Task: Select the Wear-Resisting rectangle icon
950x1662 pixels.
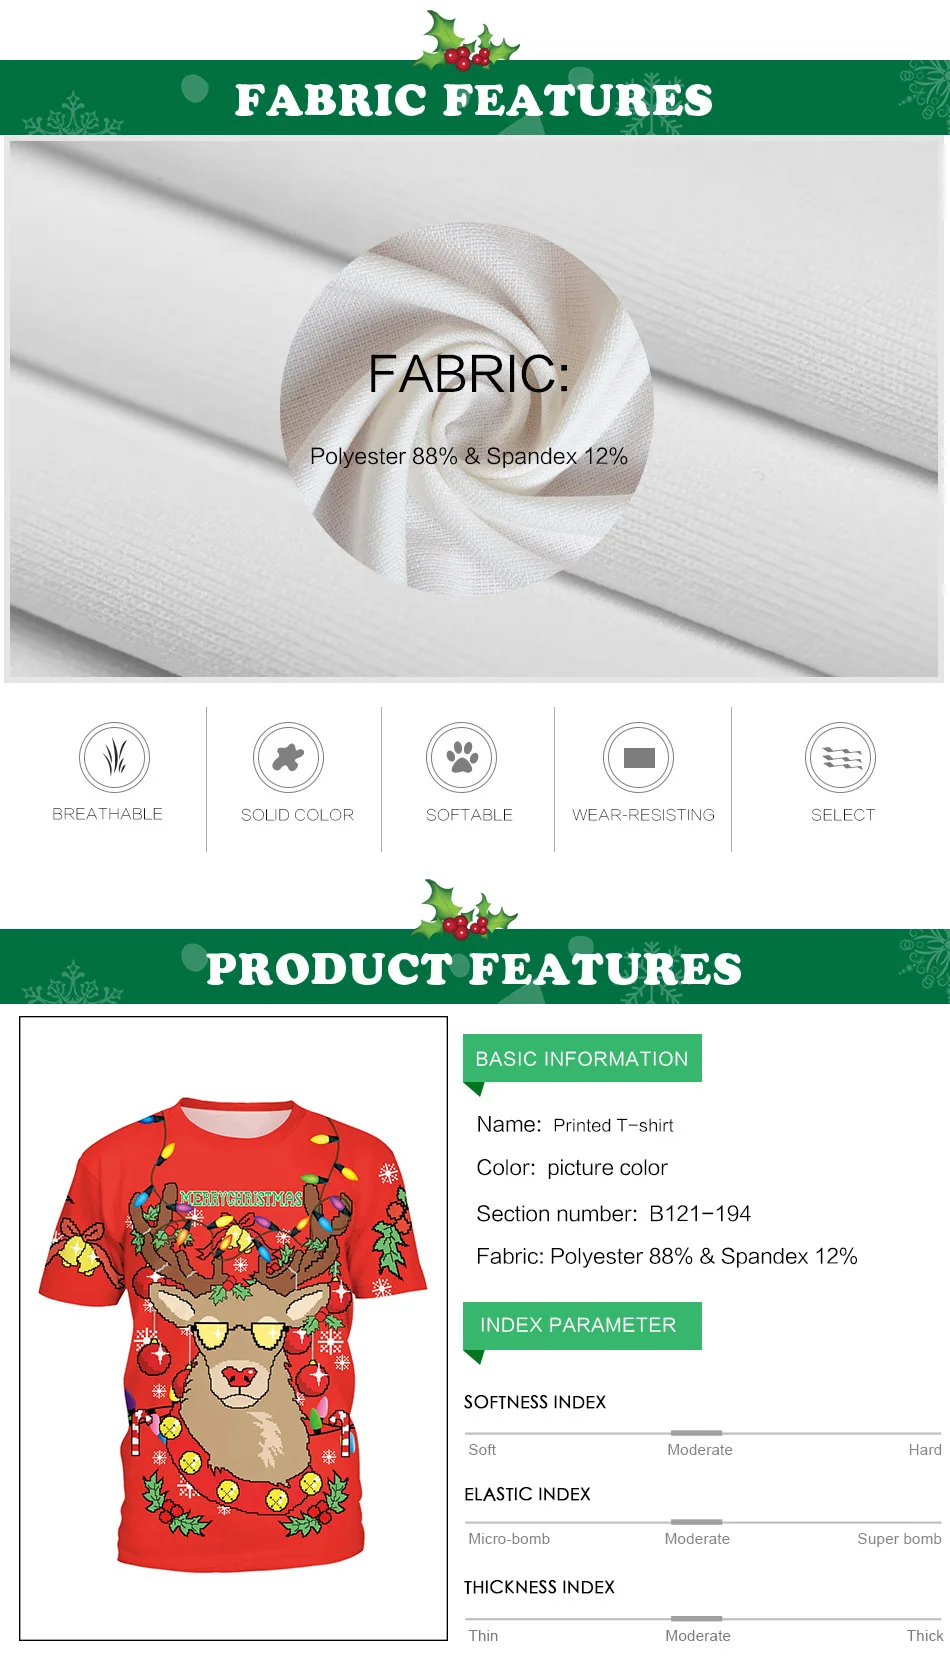Action: coord(638,758)
